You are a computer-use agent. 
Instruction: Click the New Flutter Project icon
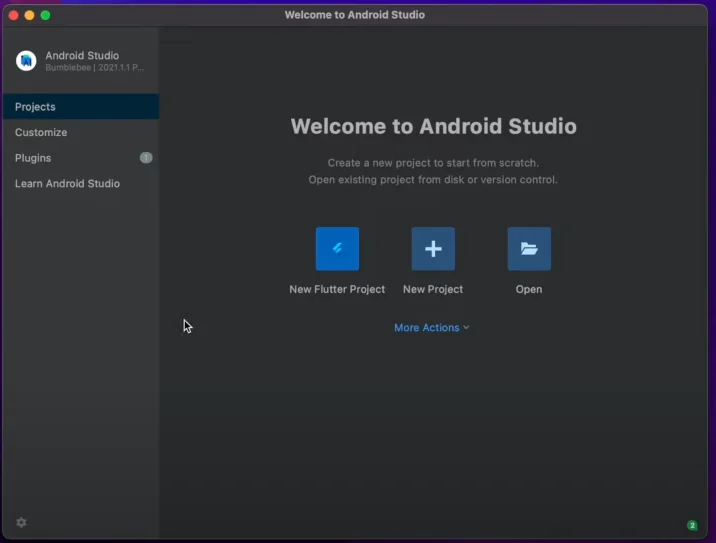tap(337, 249)
